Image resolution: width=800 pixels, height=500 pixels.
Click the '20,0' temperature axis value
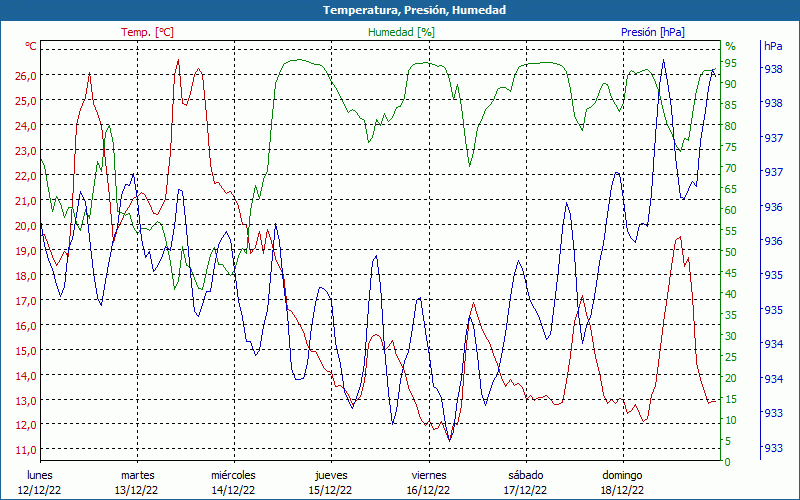coord(25,226)
